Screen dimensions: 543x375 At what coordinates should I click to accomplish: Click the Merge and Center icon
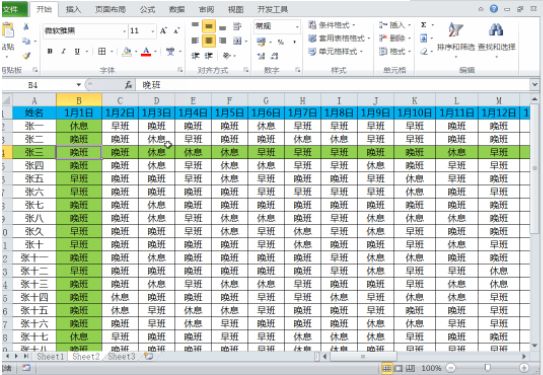(237, 41)
